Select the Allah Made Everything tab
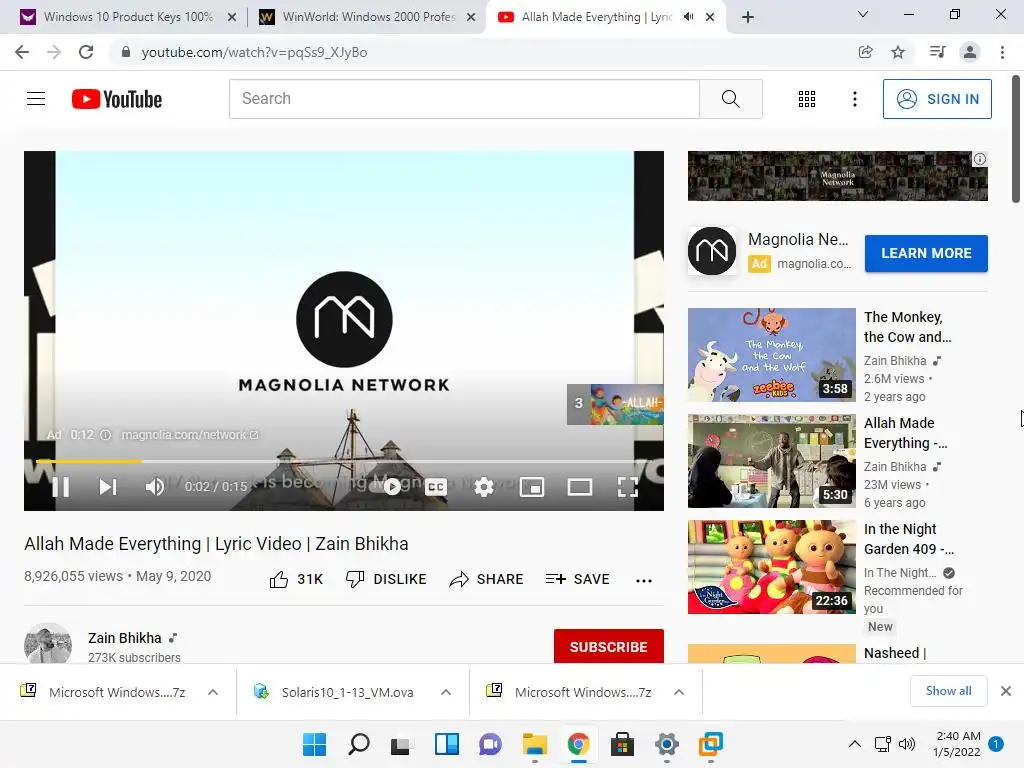1024x768 pixels. coord(596,17)
